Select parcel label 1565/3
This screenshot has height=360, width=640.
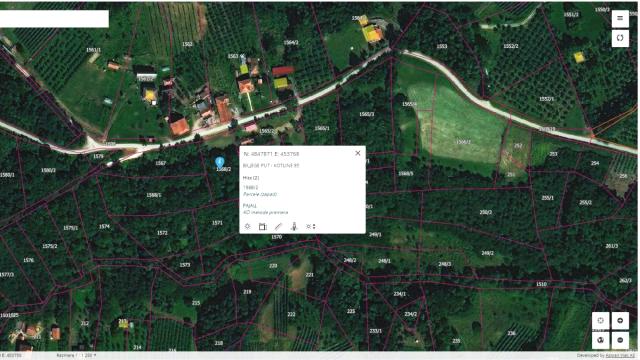tap(367, 114)
